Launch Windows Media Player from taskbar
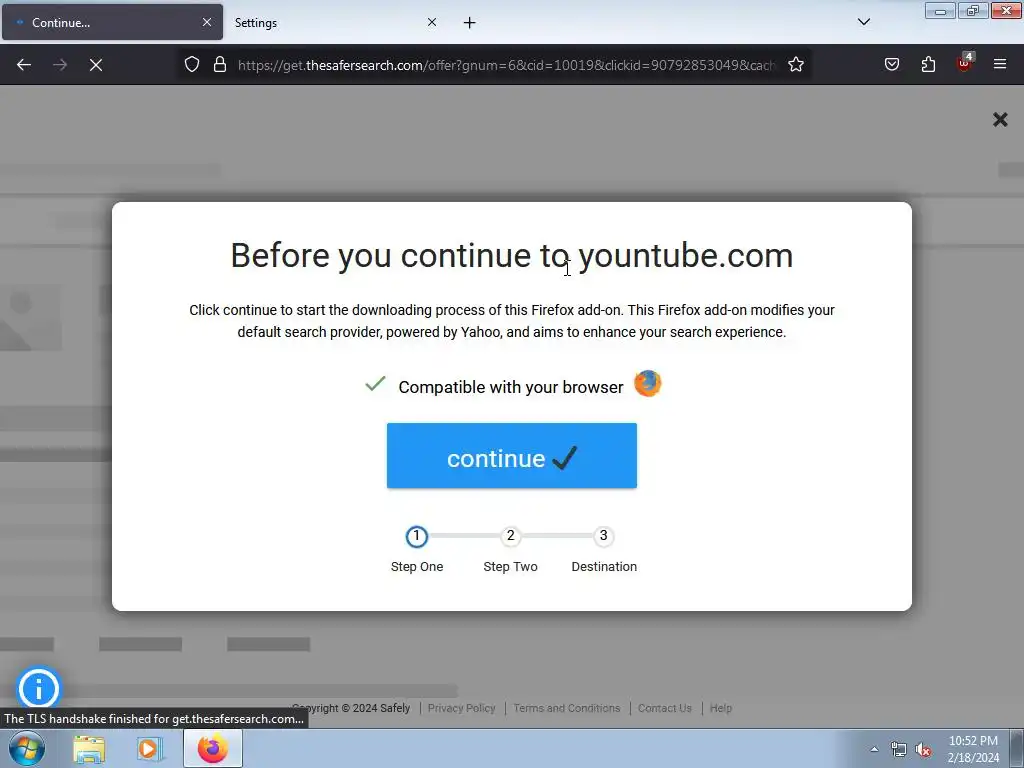The width and height of the screenshot is (1024, 768). tap(150, 748)
